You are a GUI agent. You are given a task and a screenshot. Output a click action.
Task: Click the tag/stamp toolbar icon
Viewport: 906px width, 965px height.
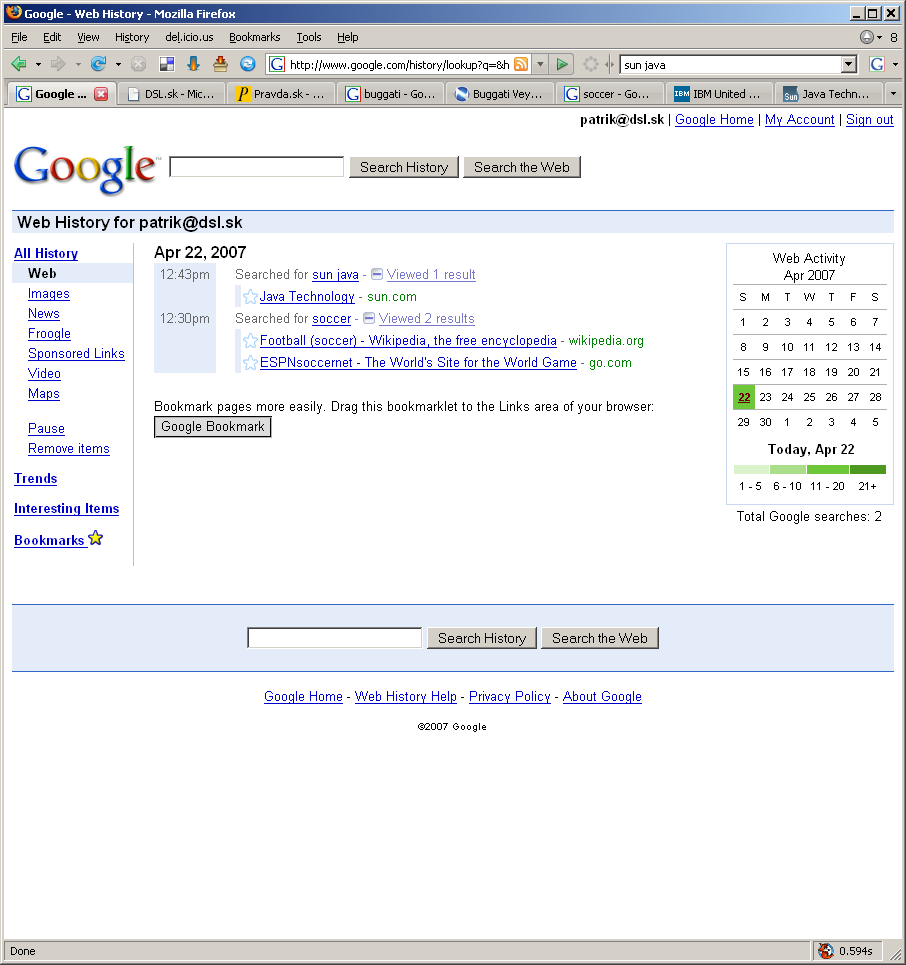[220, 64]
